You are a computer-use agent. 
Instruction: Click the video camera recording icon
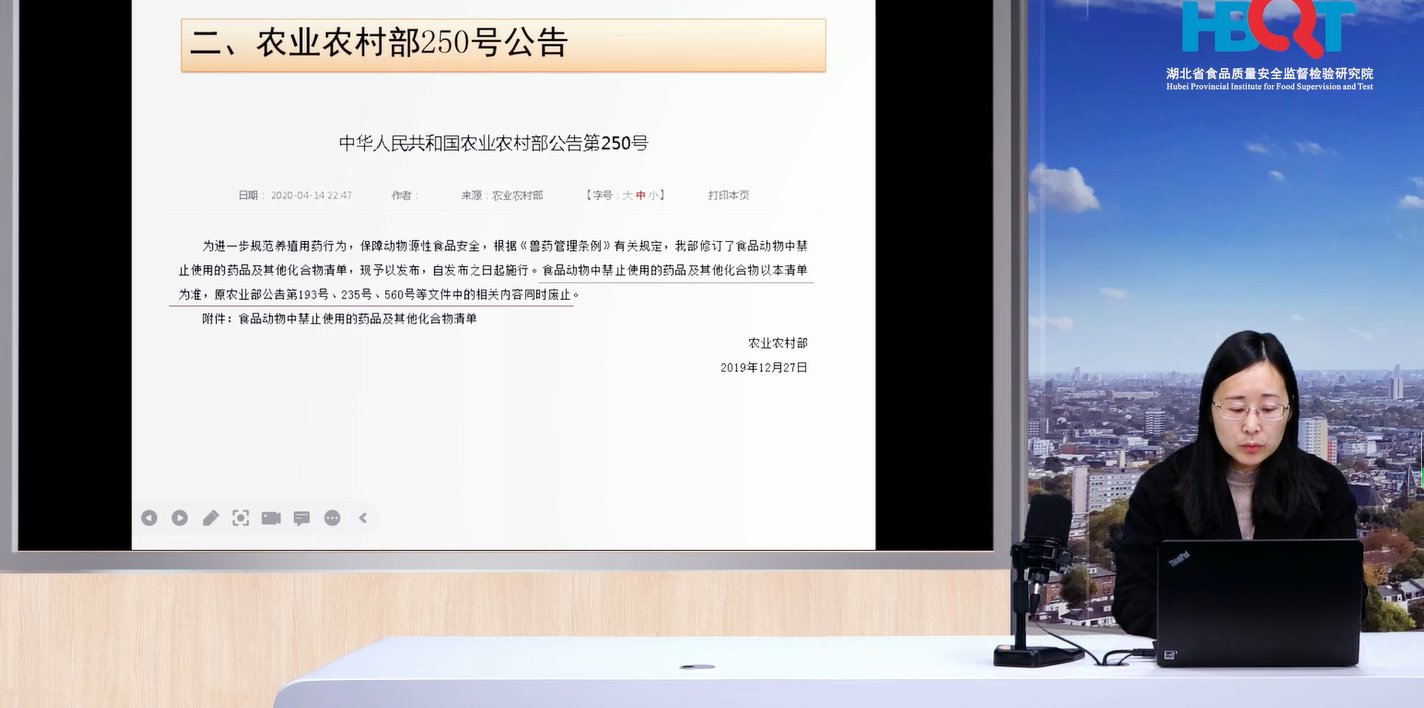(x=271, y=518)
